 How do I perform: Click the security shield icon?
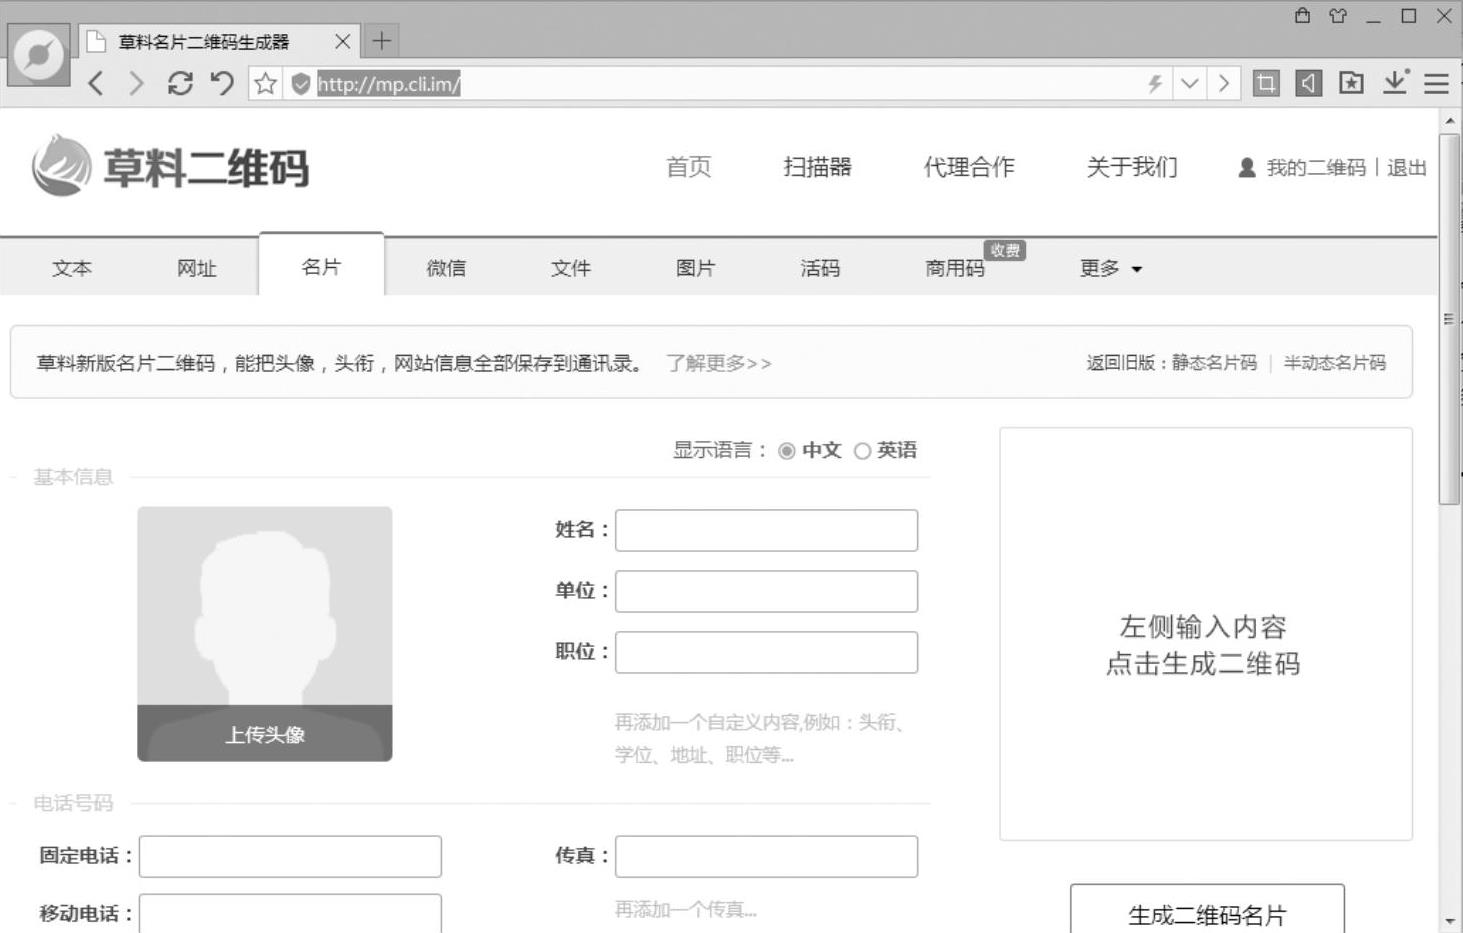tap(301, 84)
